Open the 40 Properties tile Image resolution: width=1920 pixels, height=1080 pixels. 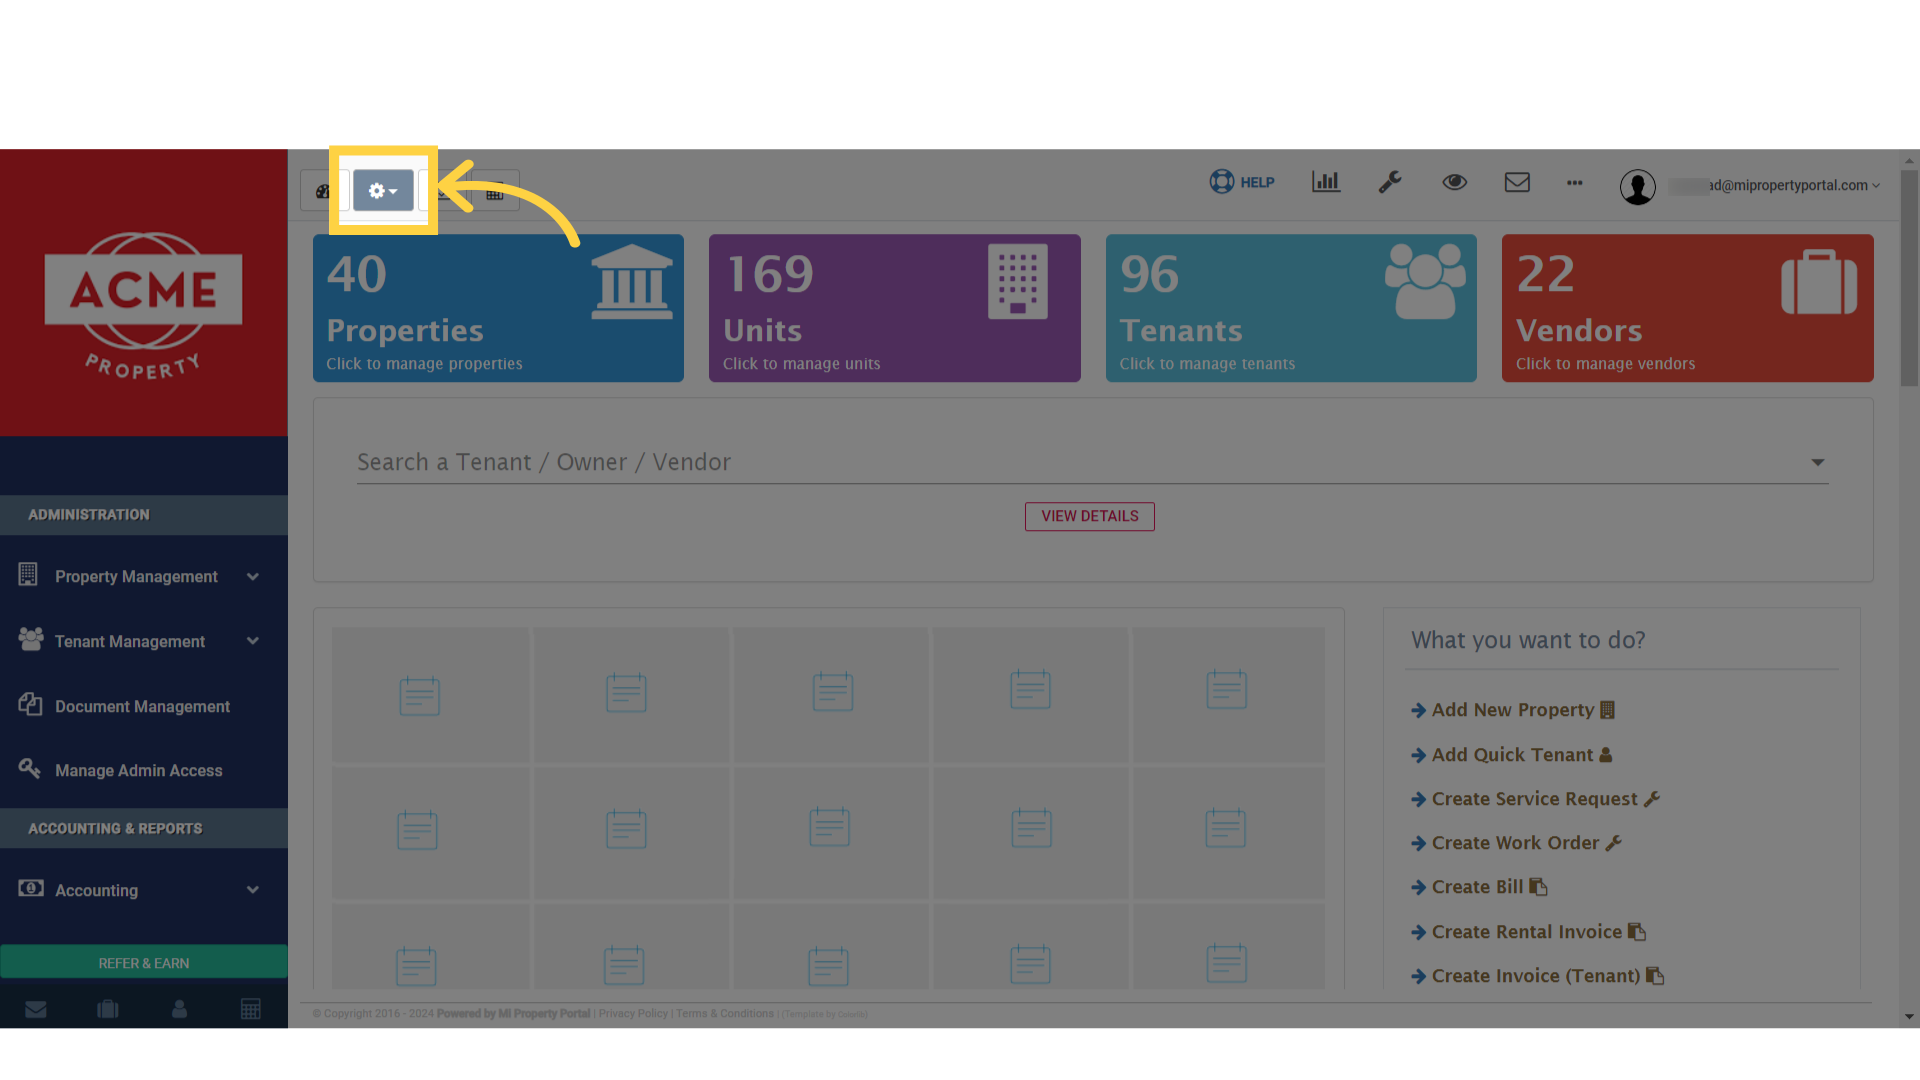tap(498, 308)
